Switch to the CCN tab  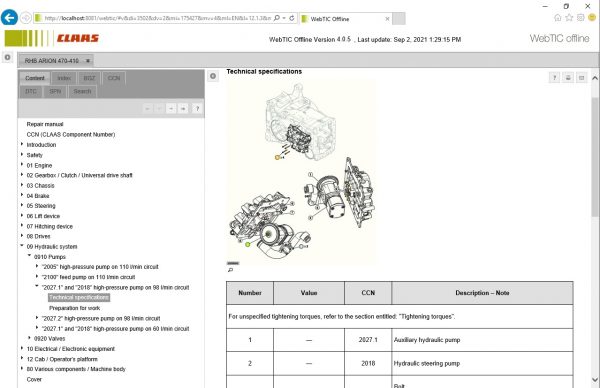click(x=114, y=78)
